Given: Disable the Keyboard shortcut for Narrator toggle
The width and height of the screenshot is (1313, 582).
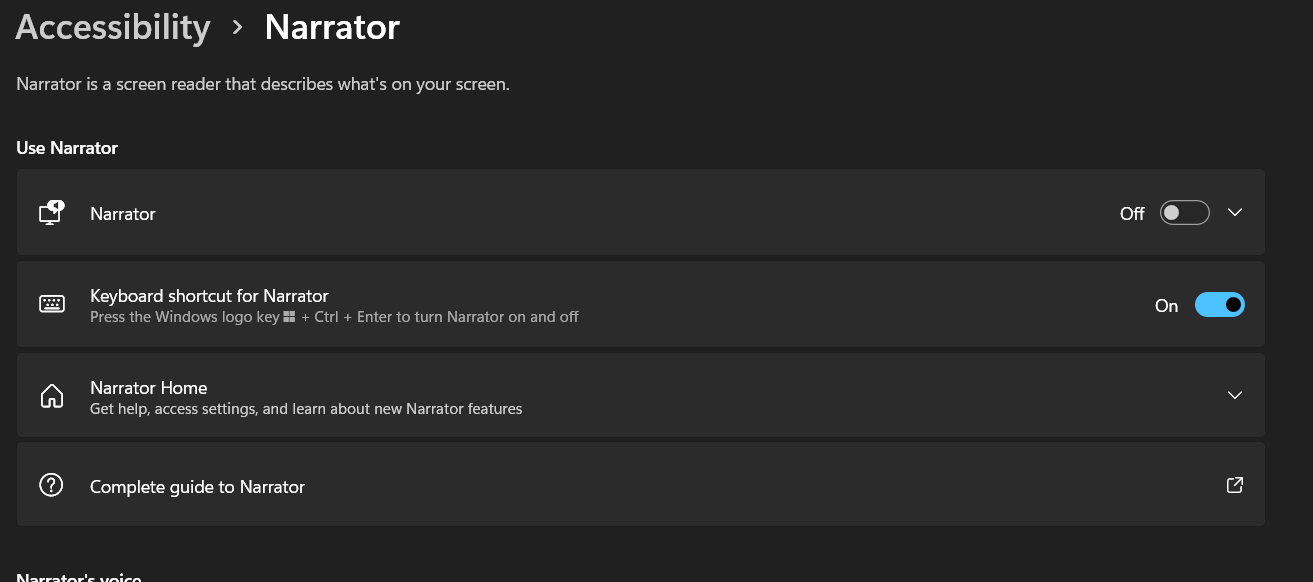Looking at the screenshot, I should 1220,304.
